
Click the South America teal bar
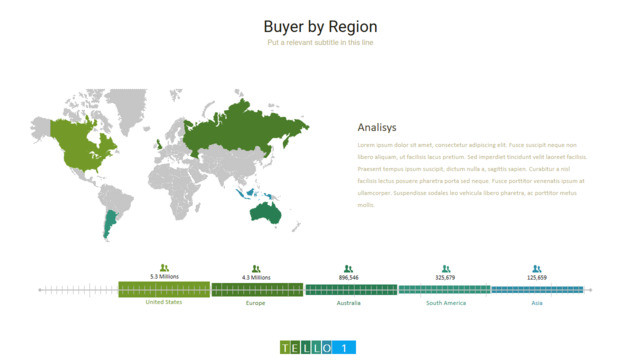click(444, 290)
